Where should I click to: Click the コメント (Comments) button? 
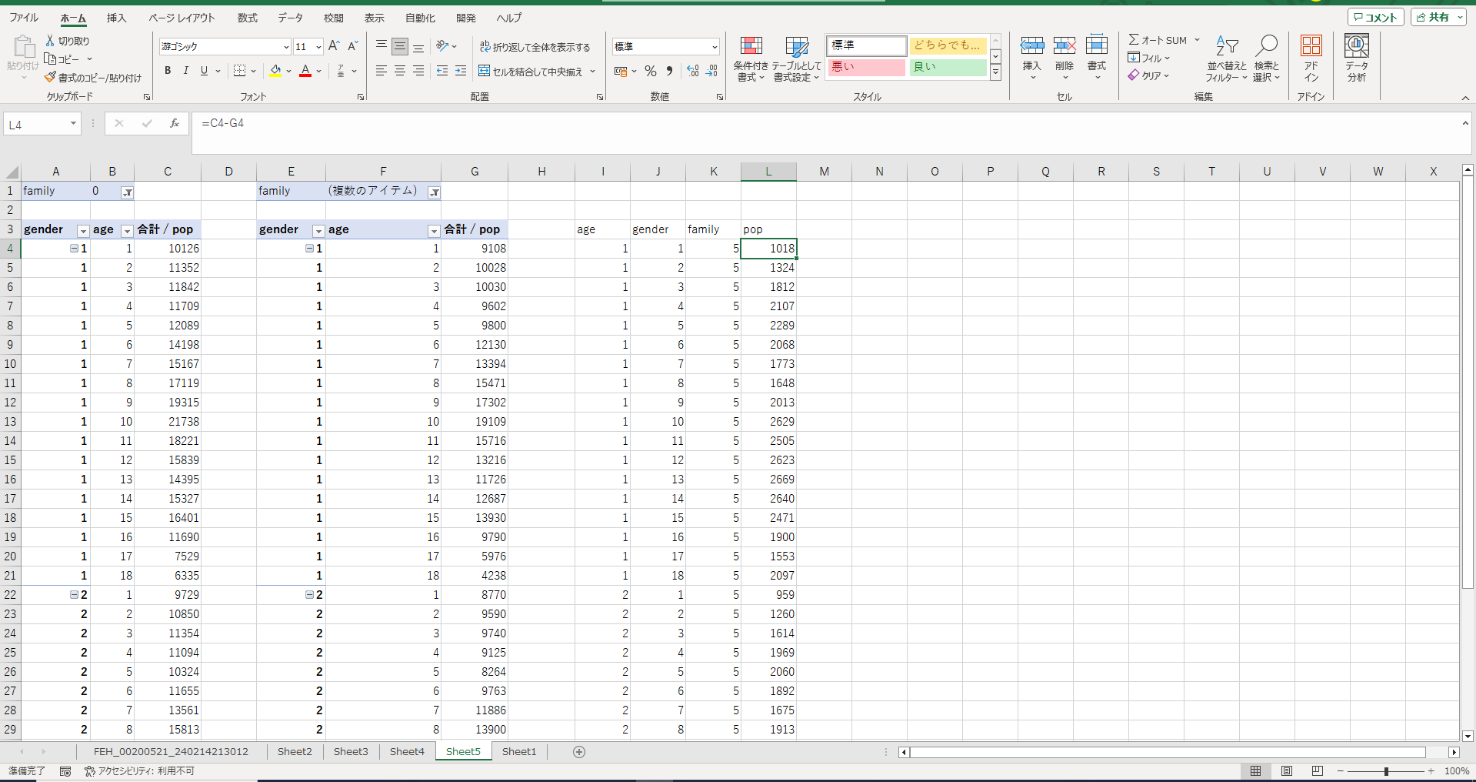click(1375, 17)
